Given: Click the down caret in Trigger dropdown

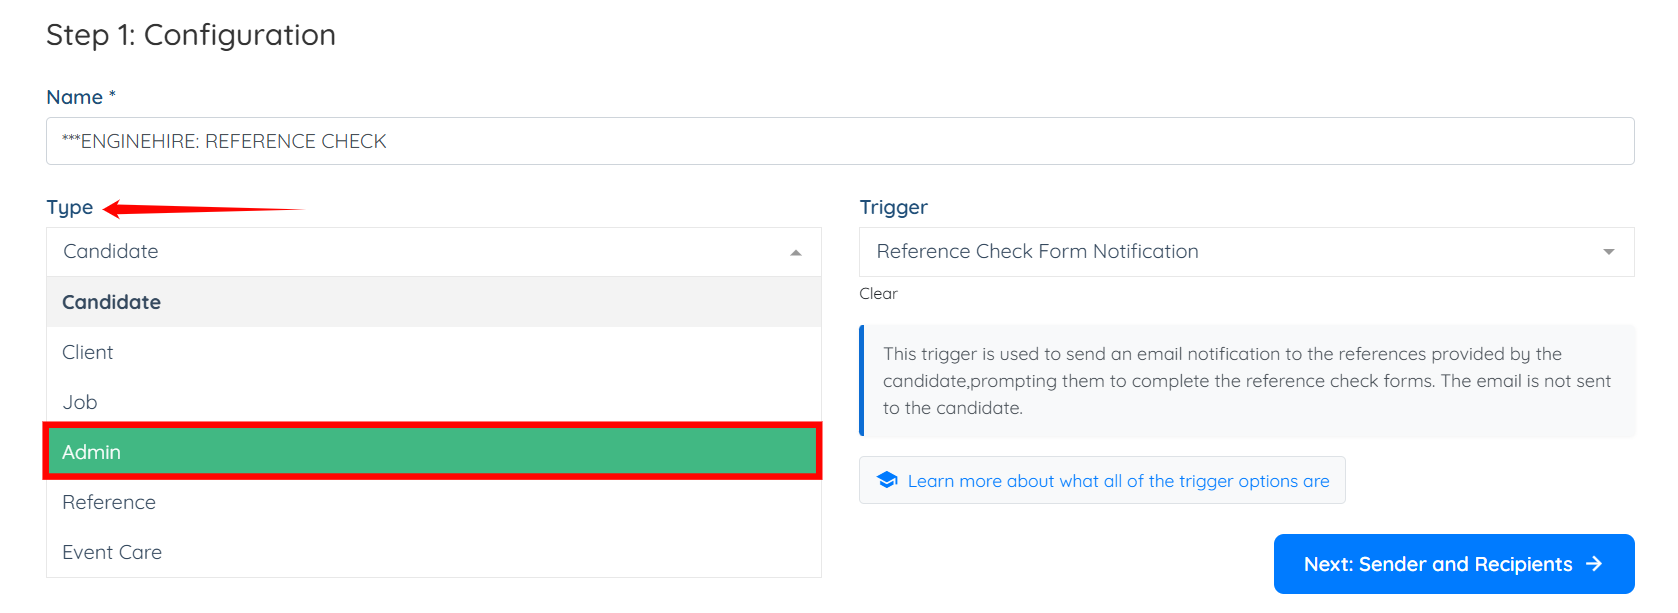Looking at the screenshot, I should (1608, 252).
